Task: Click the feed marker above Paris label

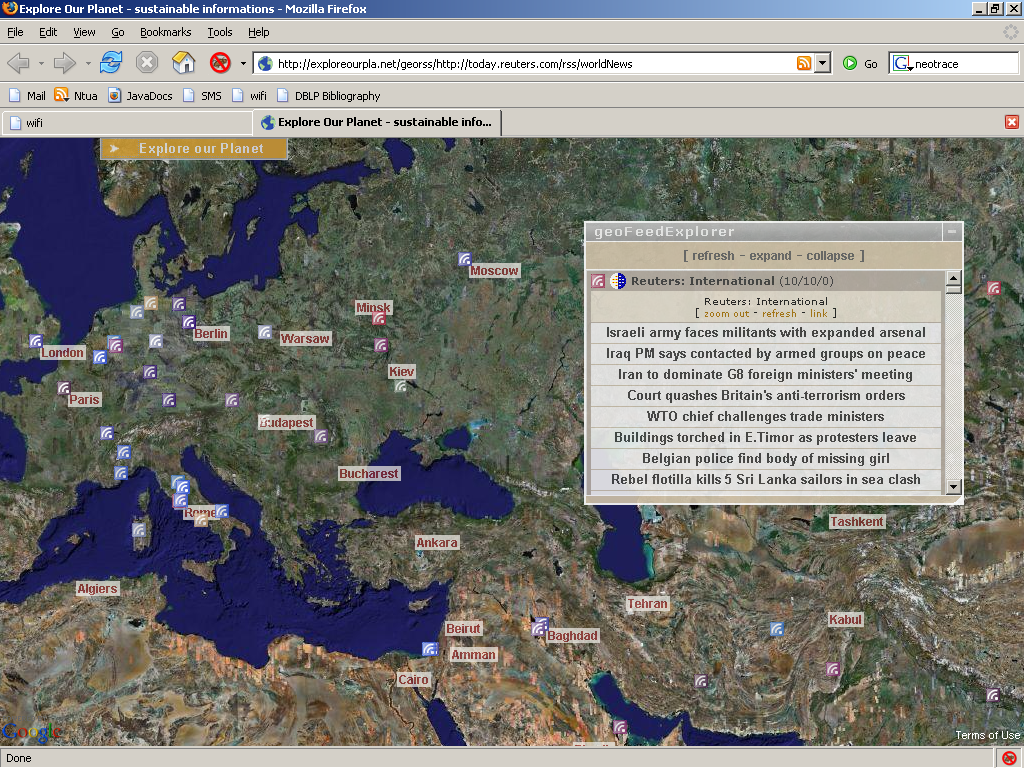Action: 63,388
